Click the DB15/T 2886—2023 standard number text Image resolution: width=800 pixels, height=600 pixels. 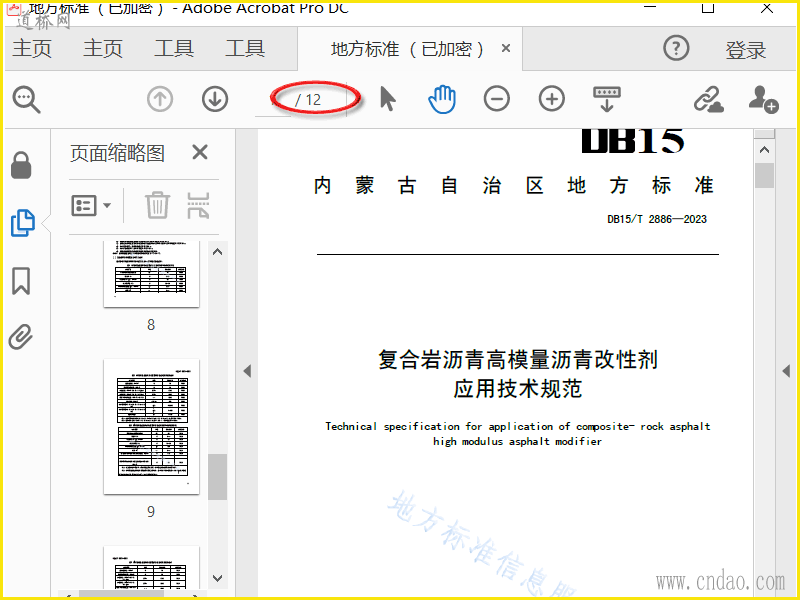pyautogui.click(x=657, y=219)
